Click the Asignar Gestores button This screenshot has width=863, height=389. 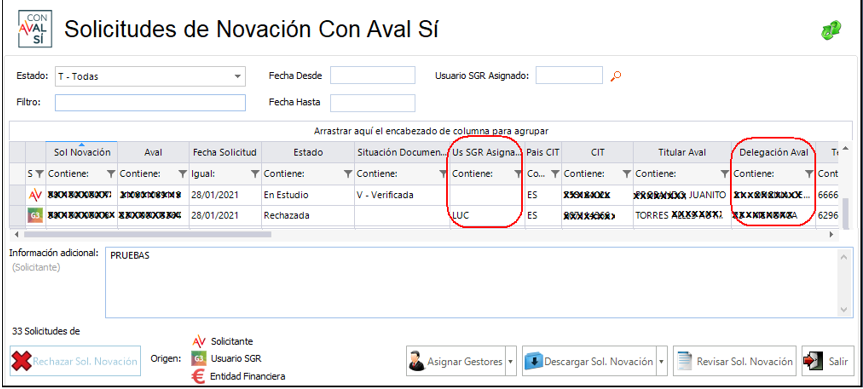tap(456, 361)
